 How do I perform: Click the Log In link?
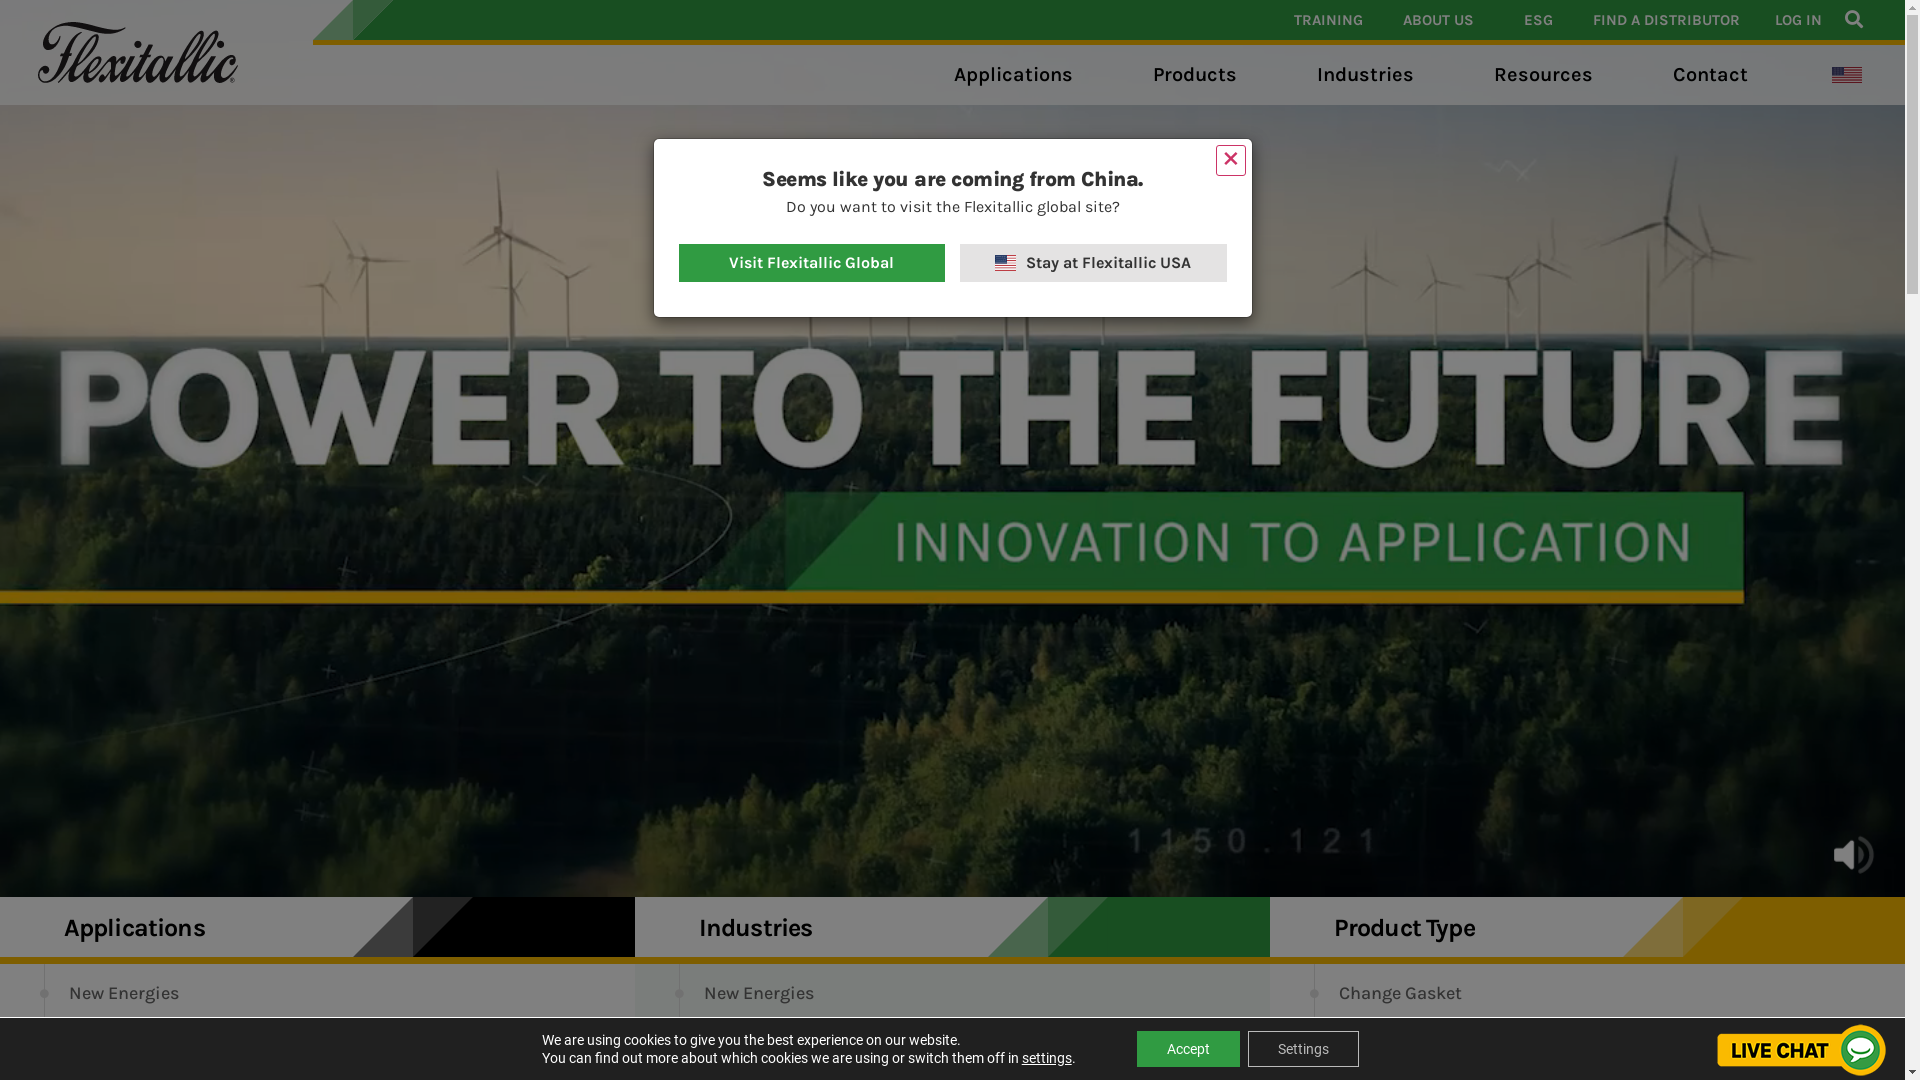pyautogui.click(x=1798, y=20)
